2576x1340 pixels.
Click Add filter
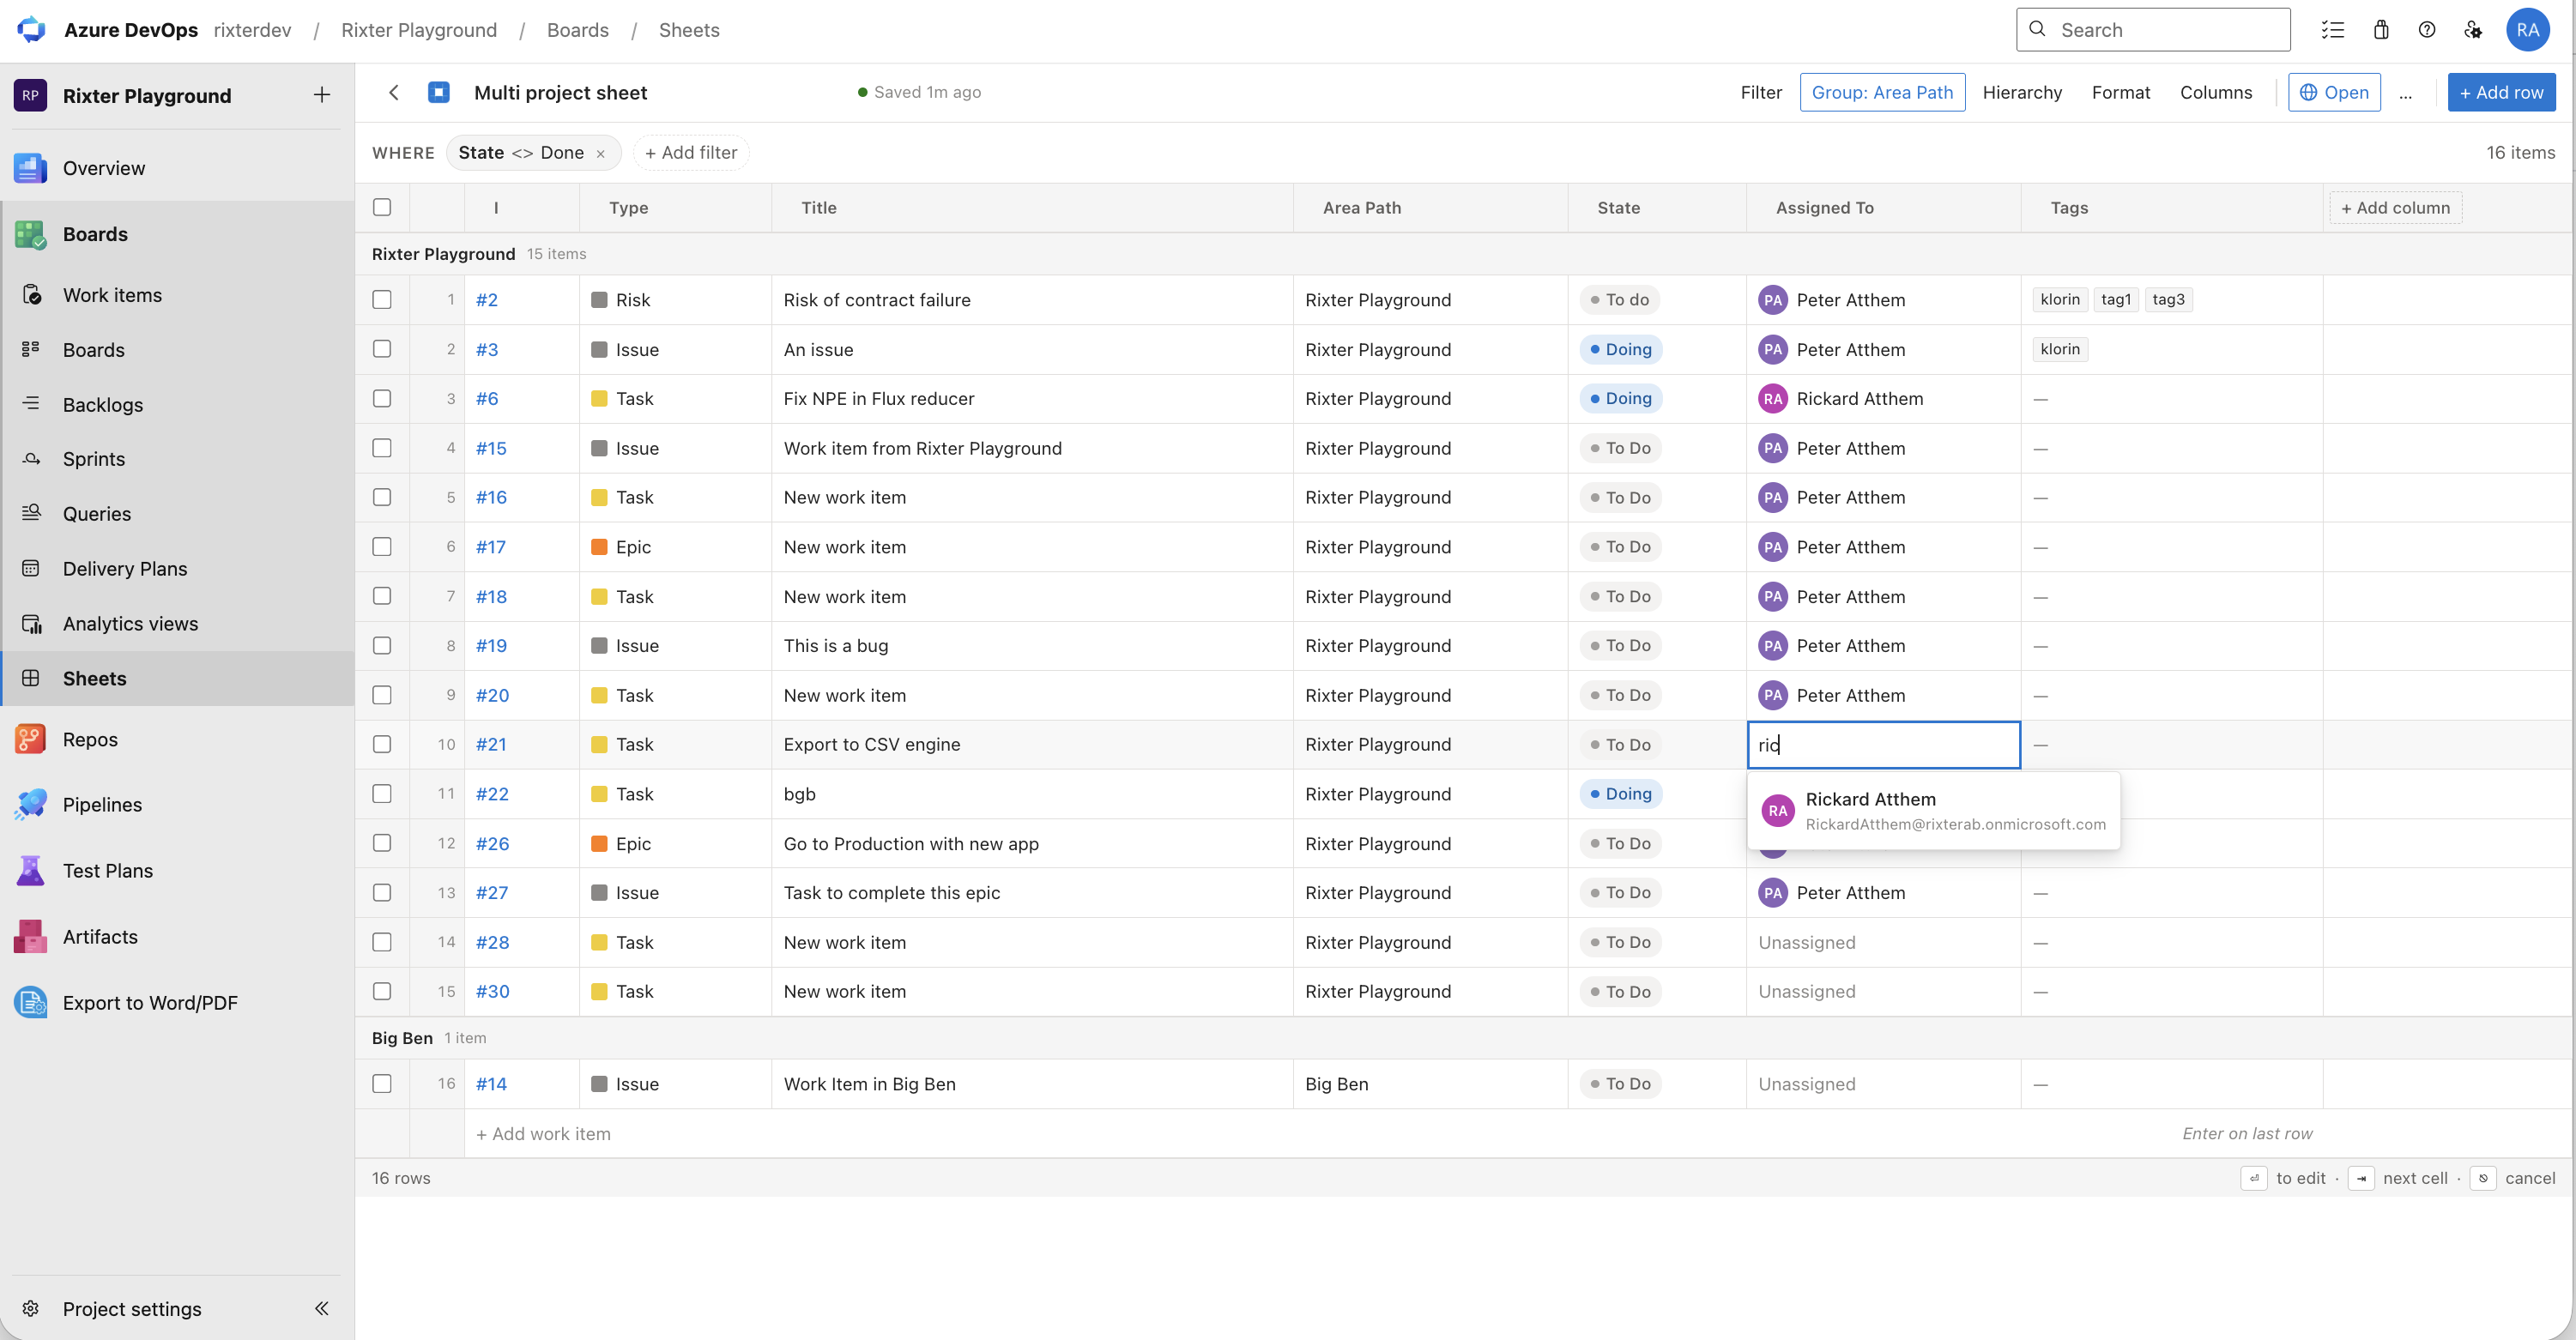click(691, 153)
